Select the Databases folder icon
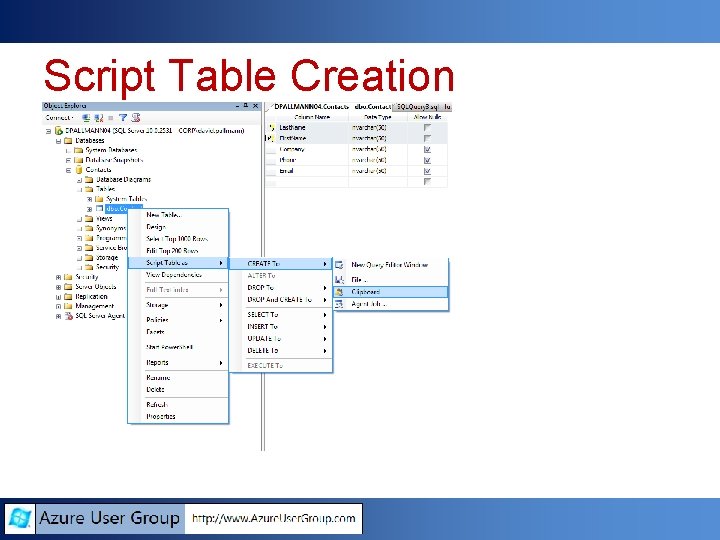Screen dimensions: 720x540 point(68,141)
